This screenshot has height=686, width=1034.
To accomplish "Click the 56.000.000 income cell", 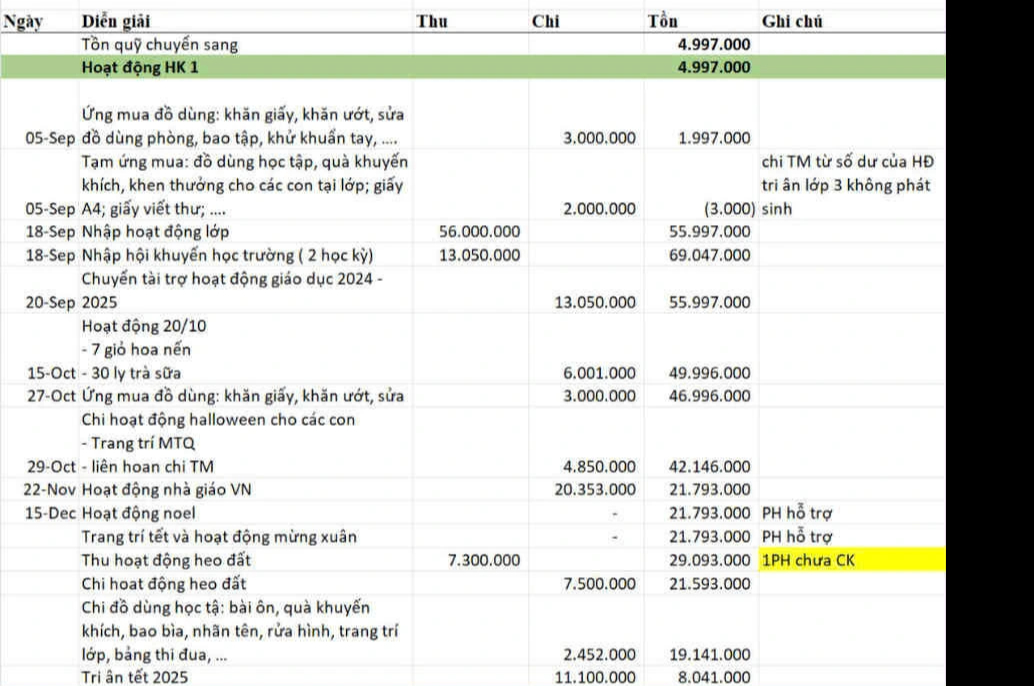I will pos(479,232).
